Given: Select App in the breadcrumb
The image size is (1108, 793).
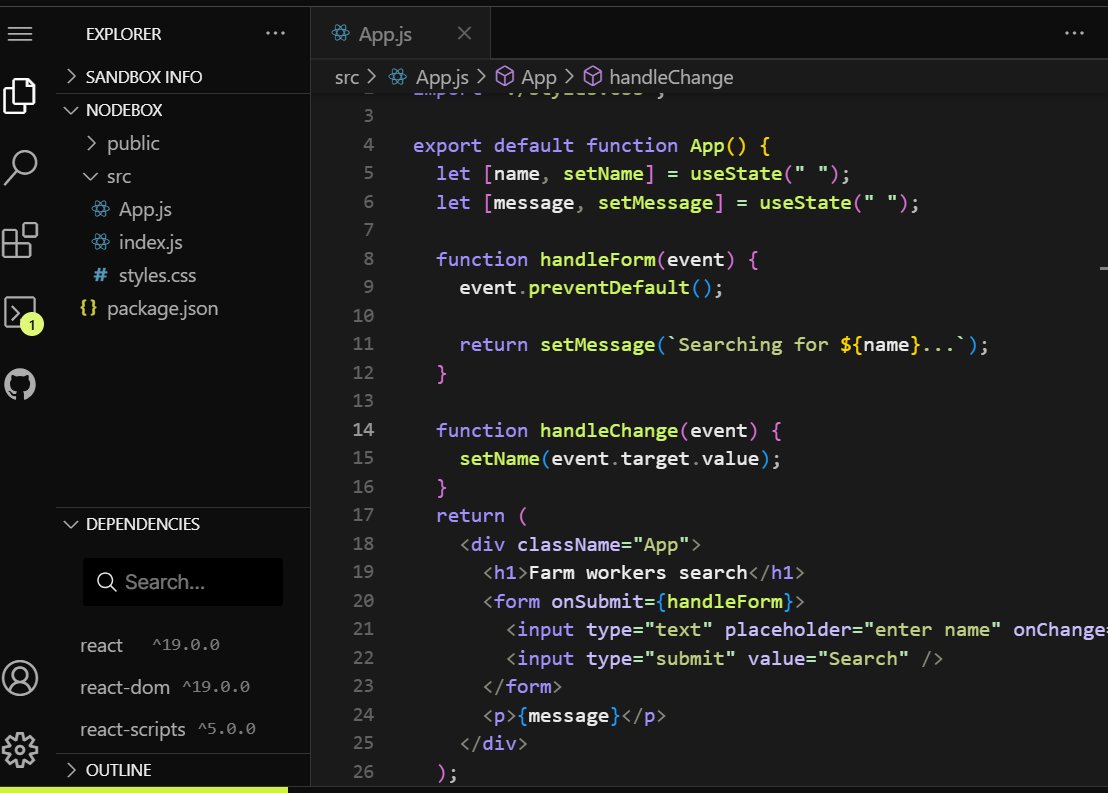Looking at the screenshot, I should click(538, 77).
